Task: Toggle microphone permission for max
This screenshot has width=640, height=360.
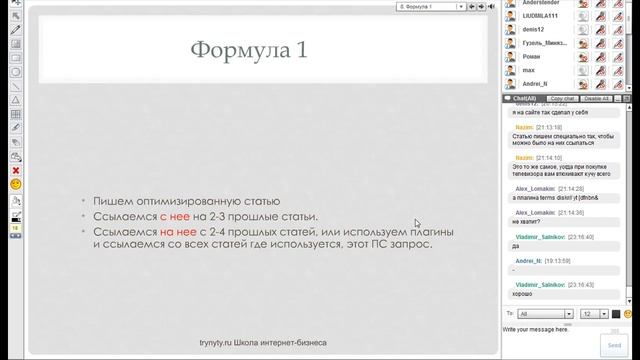Action: [x=600, y=70]
